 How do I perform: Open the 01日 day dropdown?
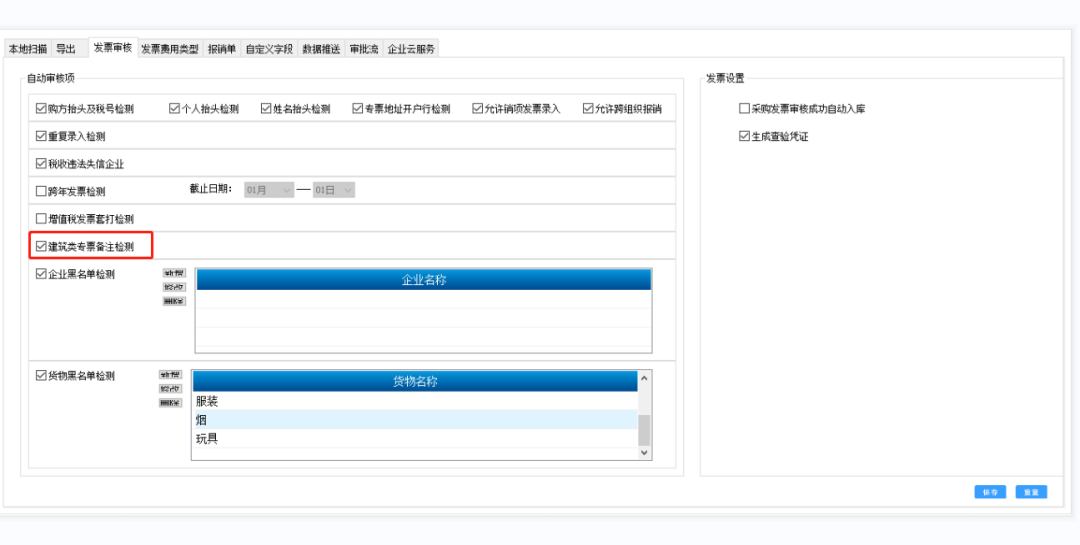coord(334,190)
